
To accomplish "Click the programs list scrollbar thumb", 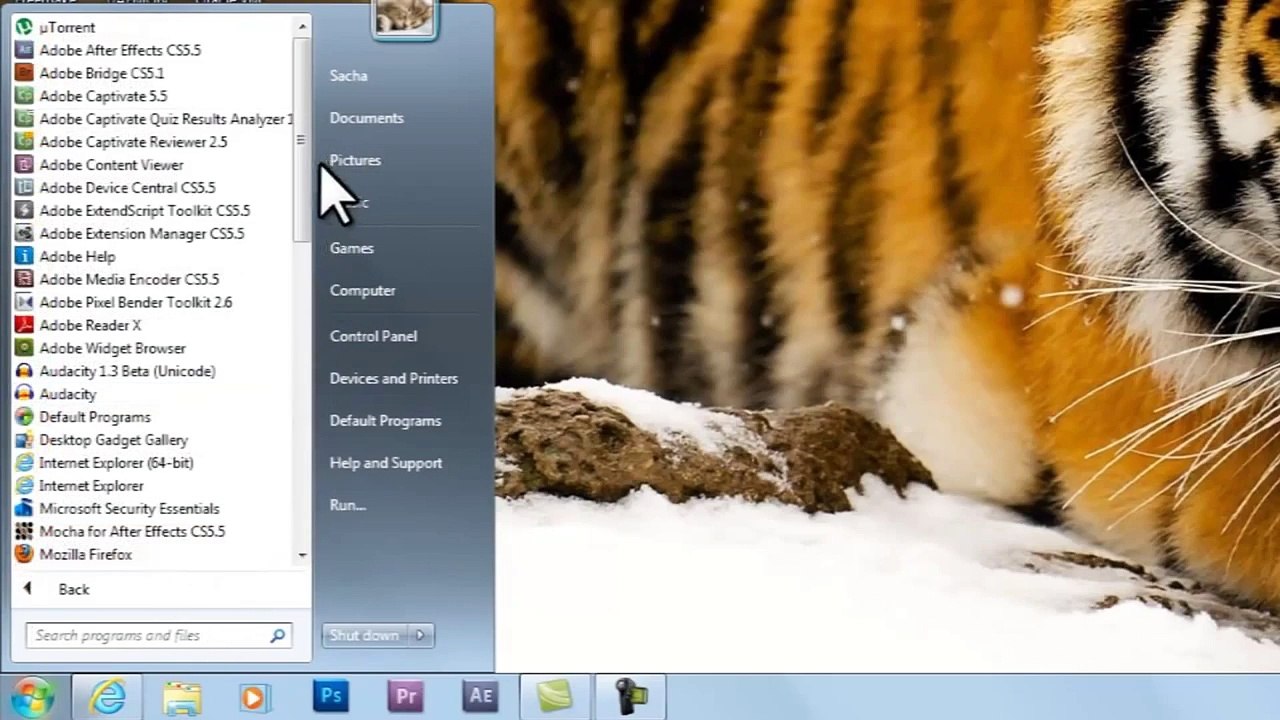I will click(302, 140).
